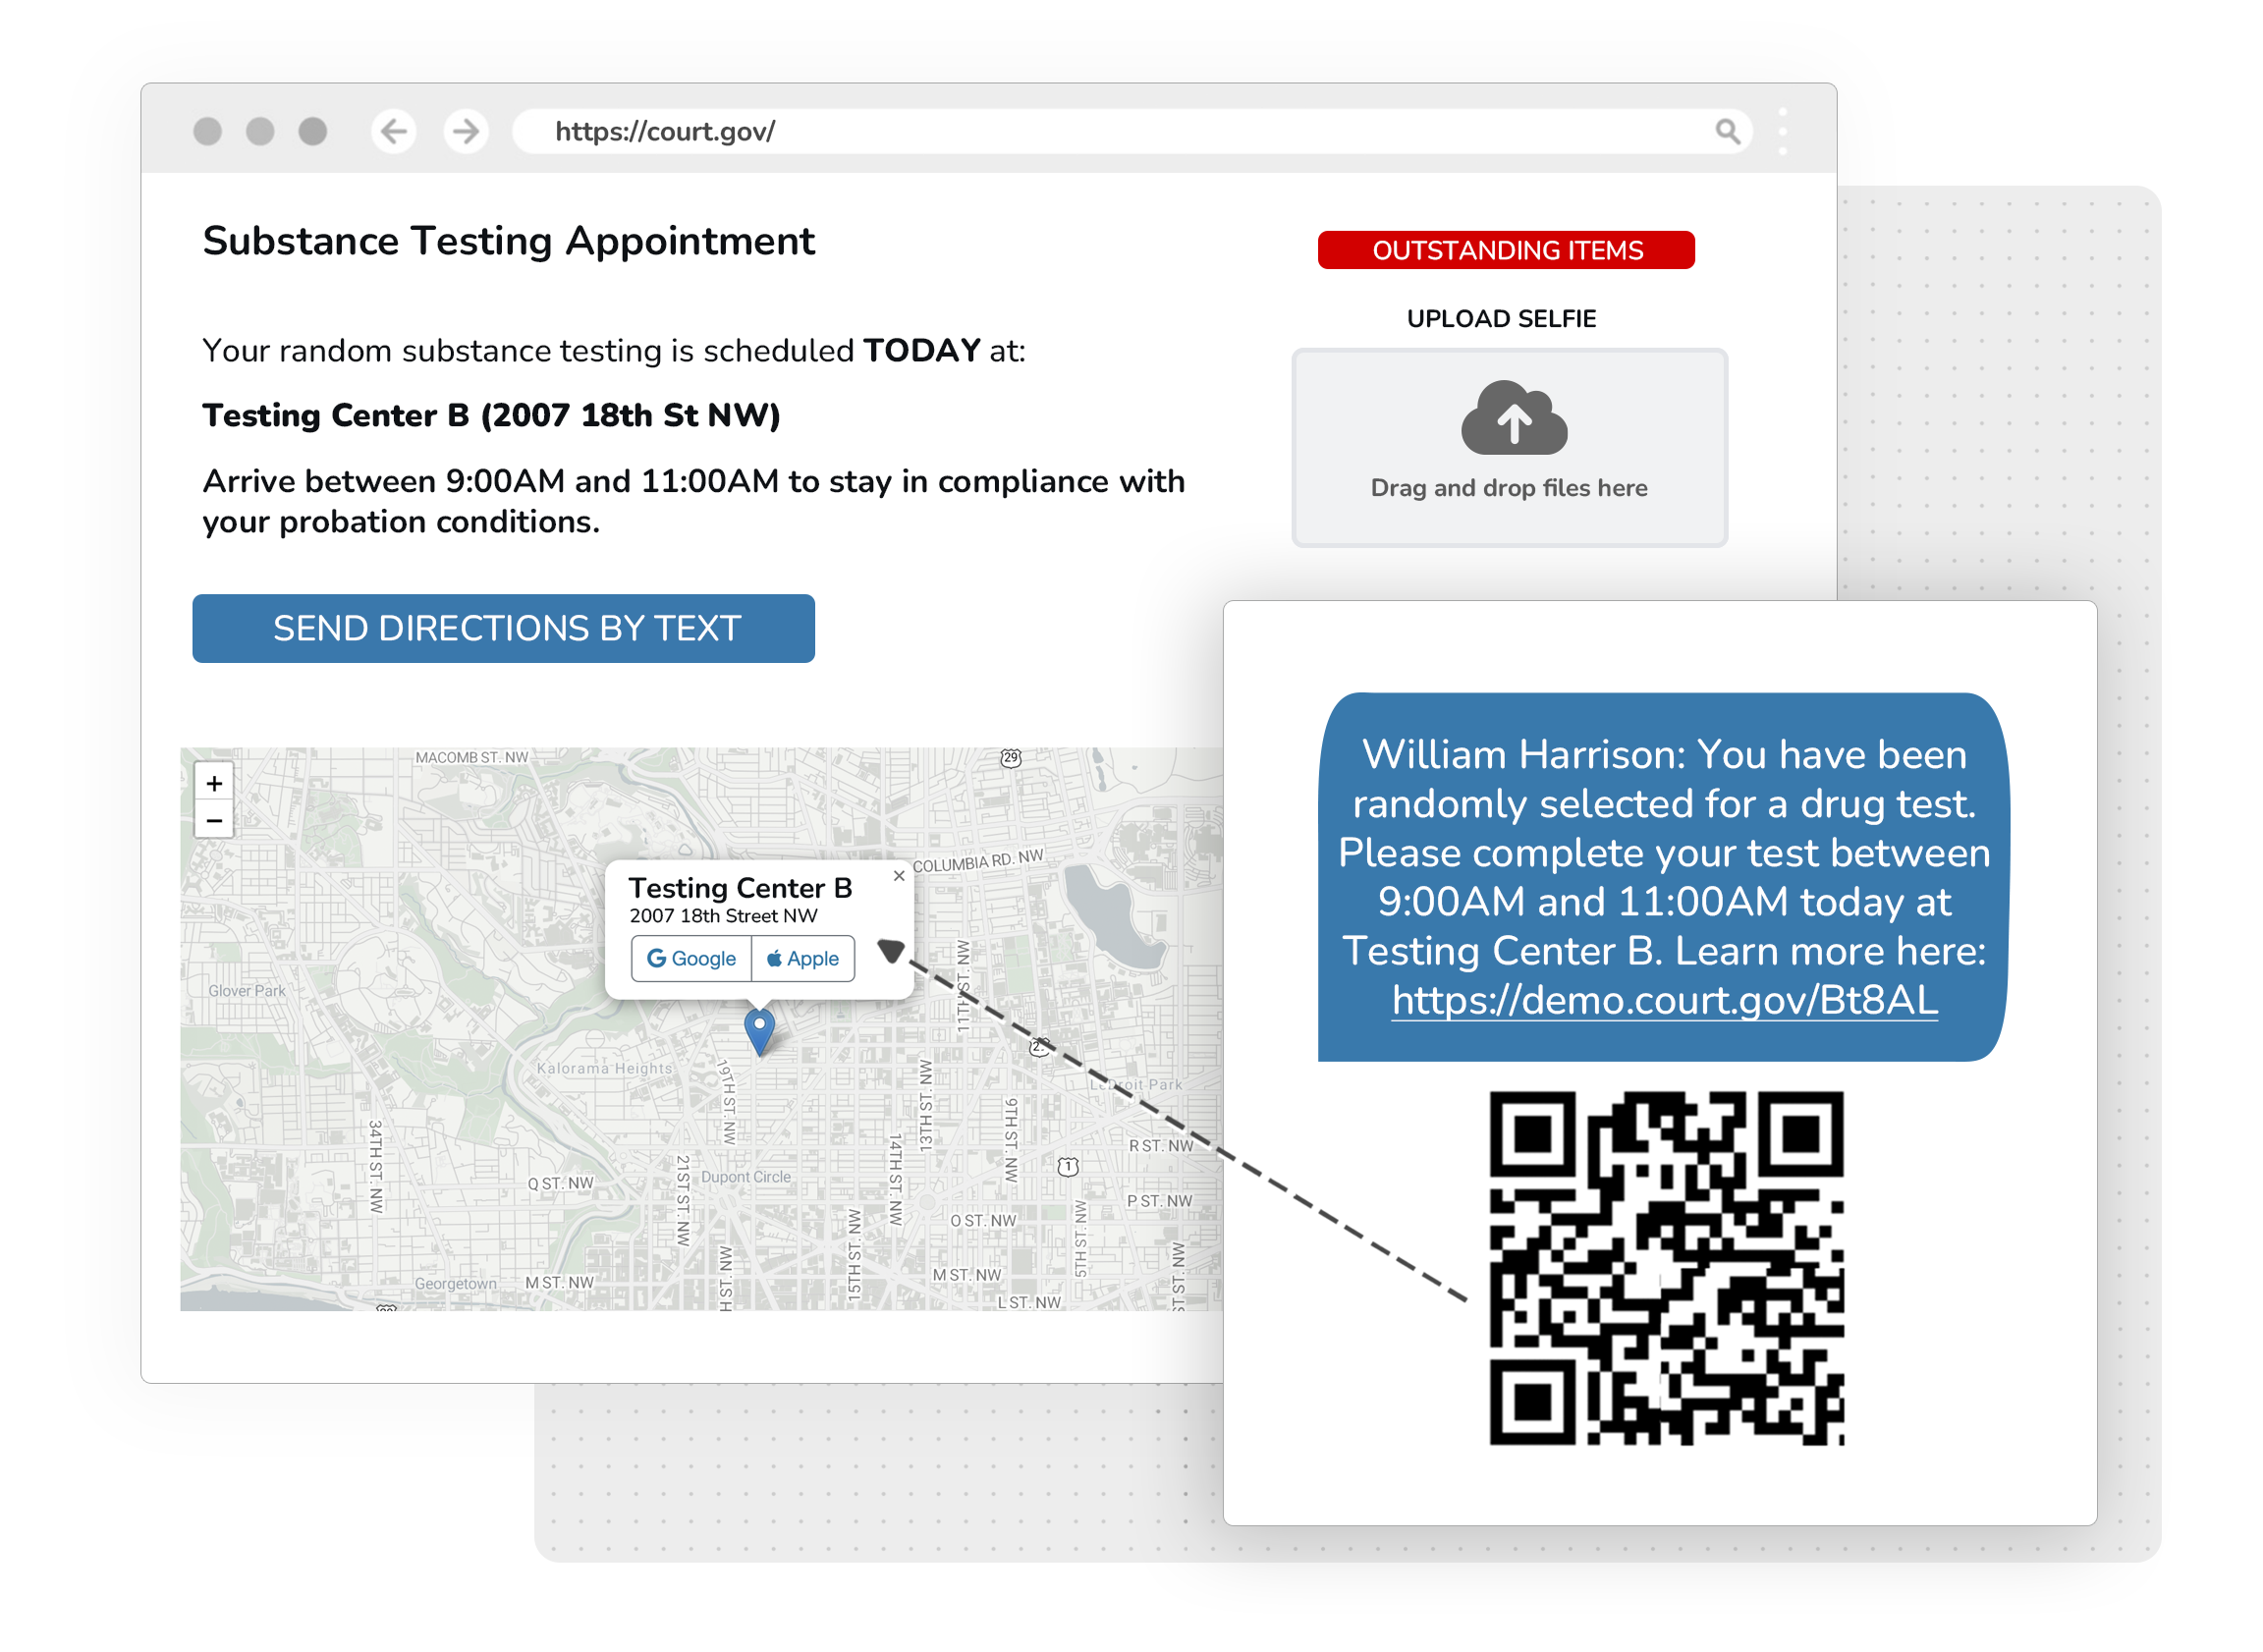The width and height of the screenshot is (2263, 1652).
Task: Click the https://court.gov/ address field
Action: click(x=1132, y=131)
